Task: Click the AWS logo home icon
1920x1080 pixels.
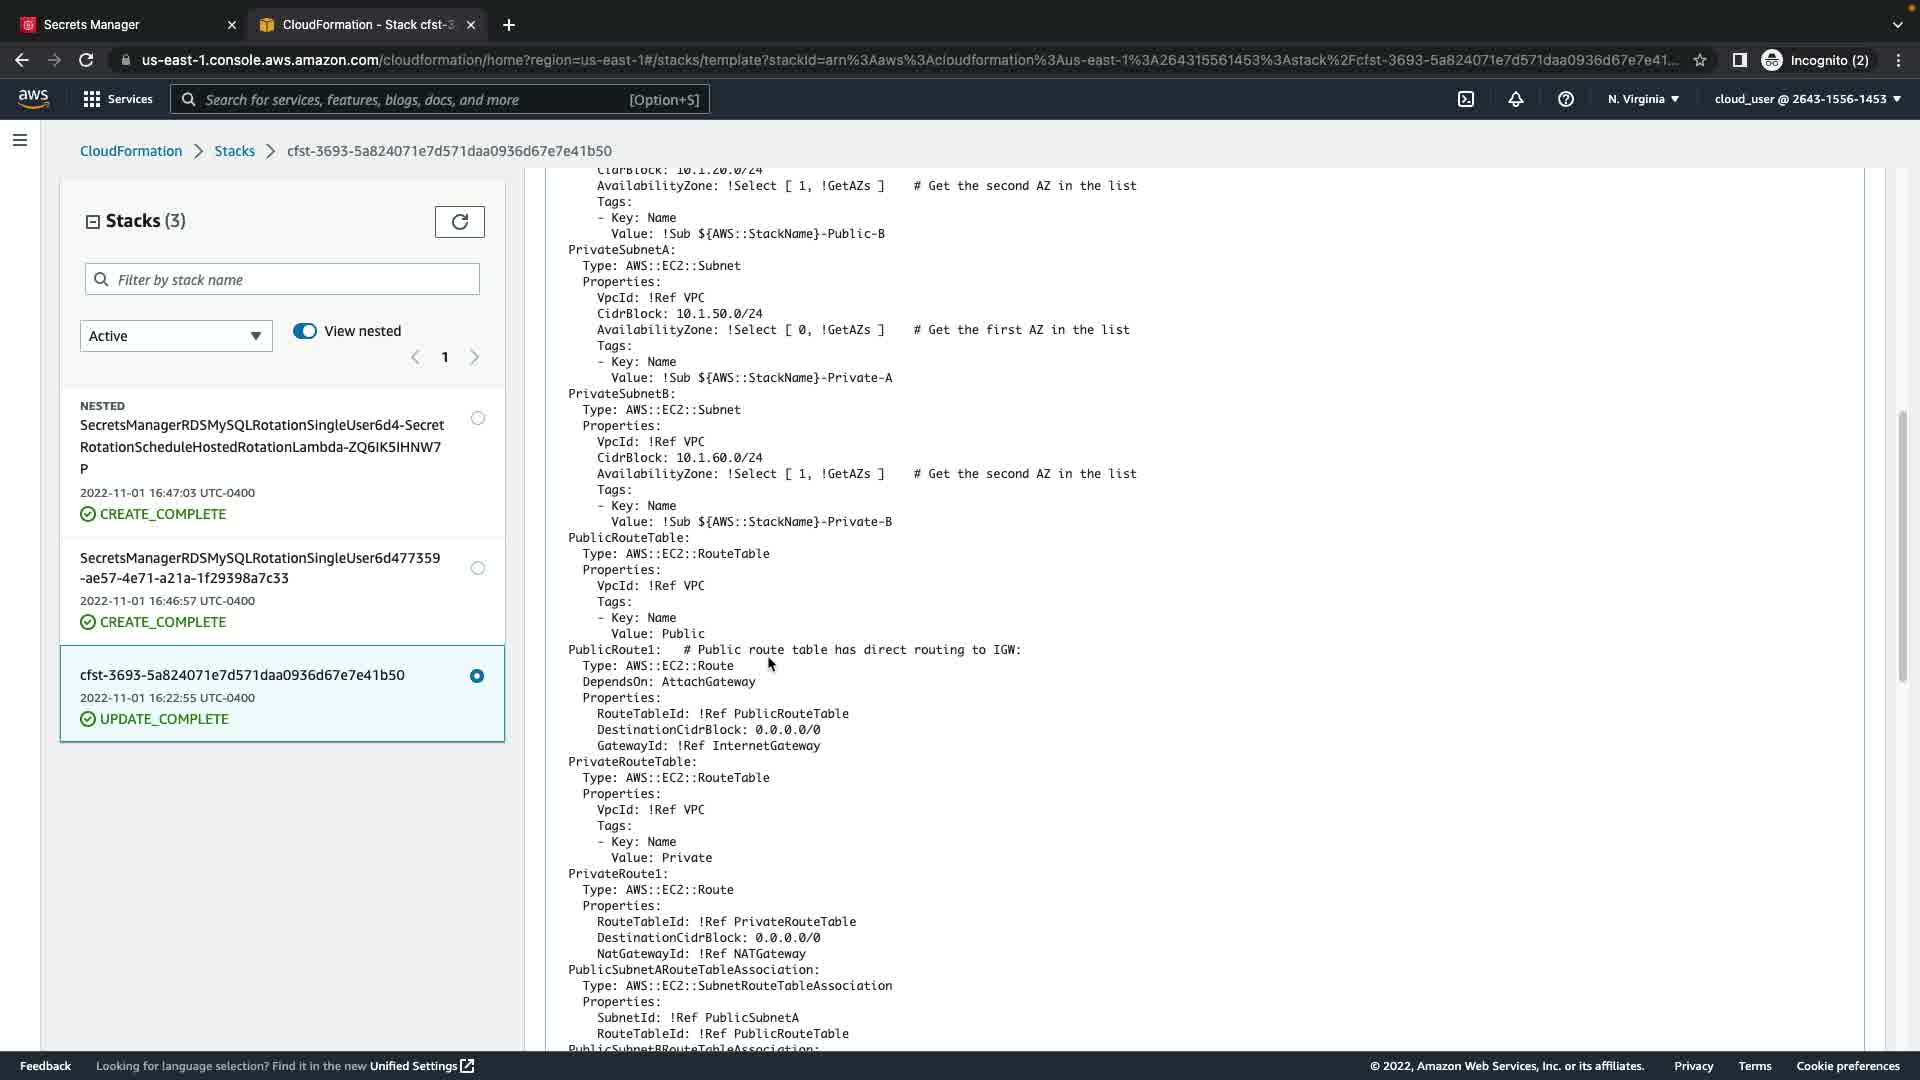Action: tap(33, 98)
